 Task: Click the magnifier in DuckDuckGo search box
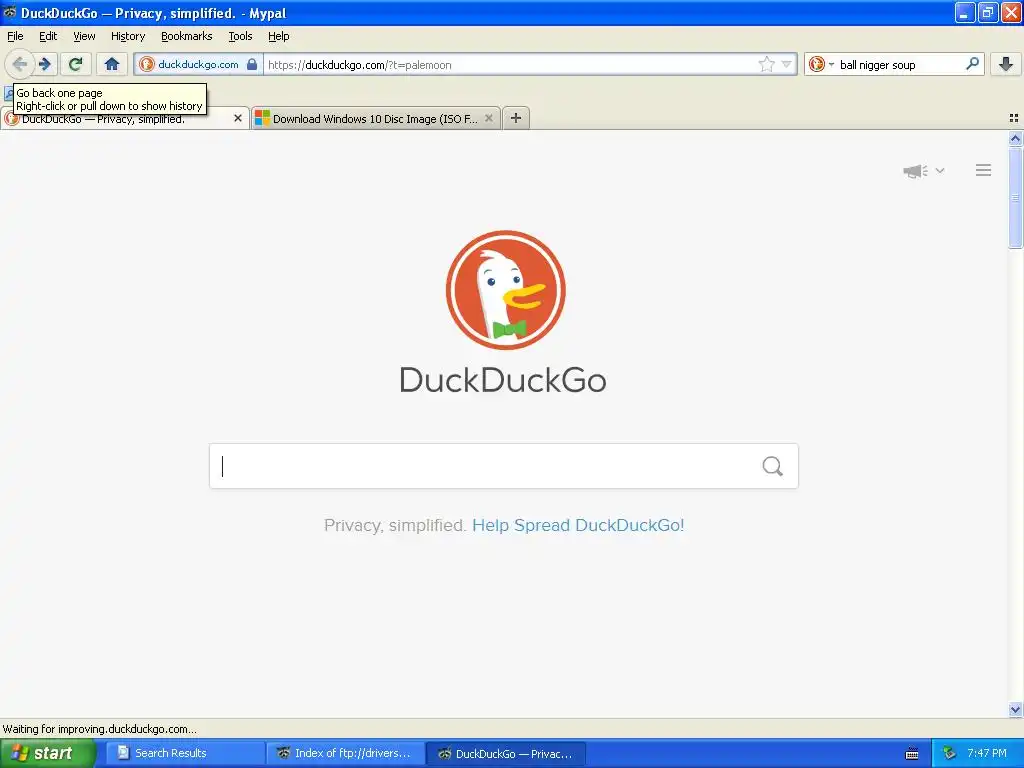pyautogui.click(x=773, y=466)
